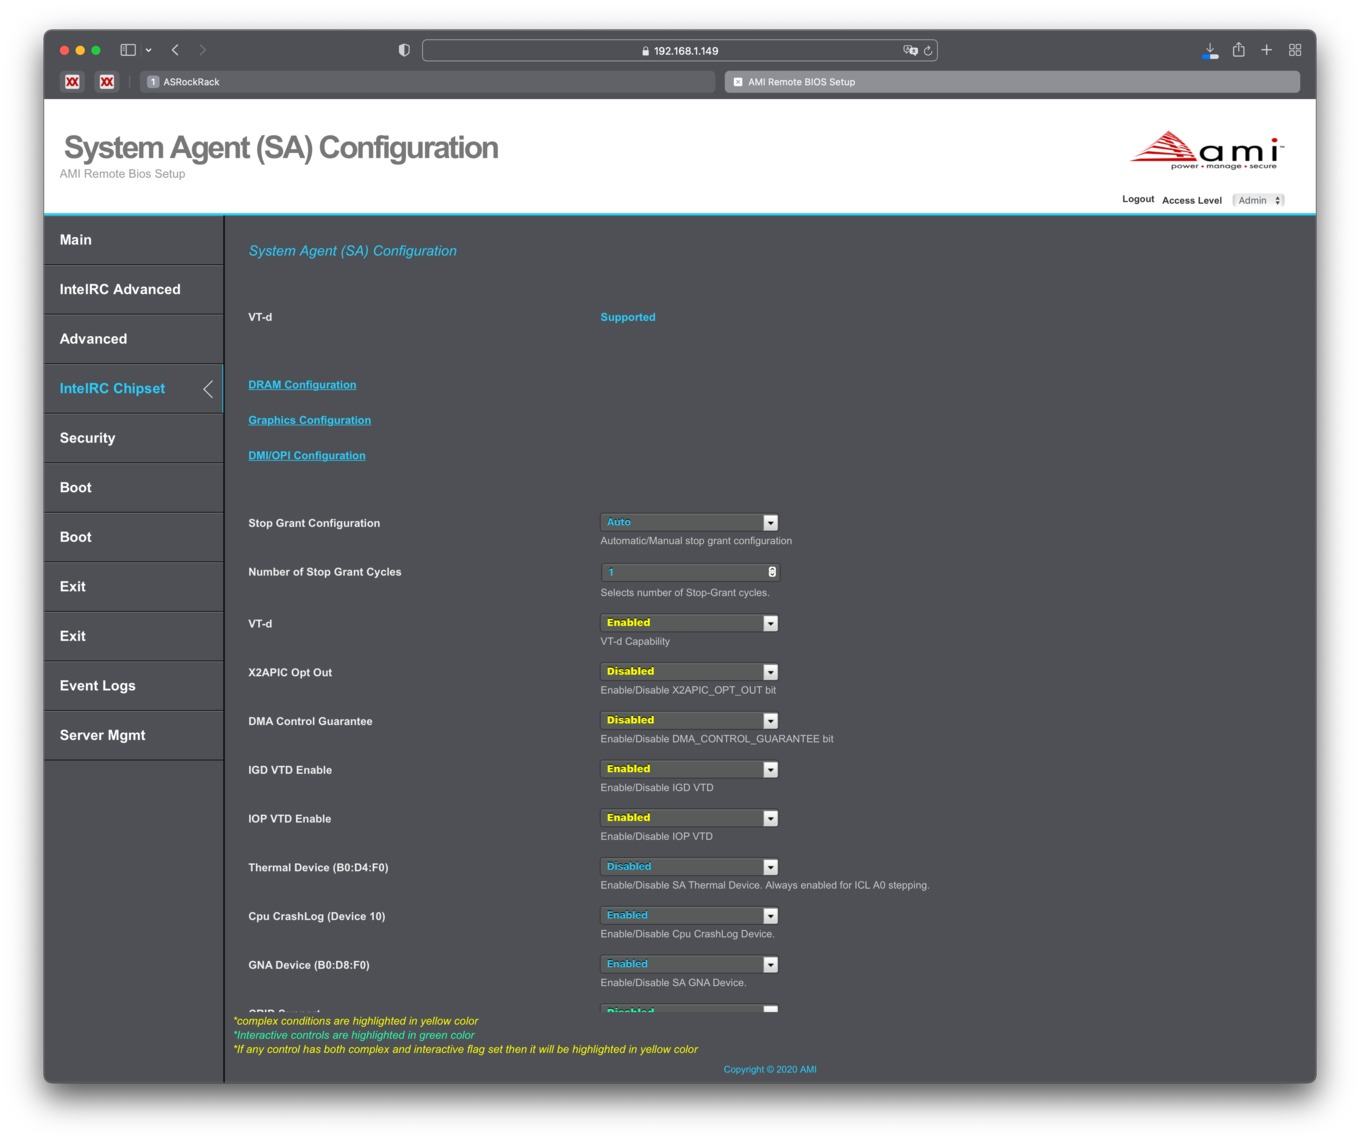Reload the page with refresh icon

click(928, 50)
